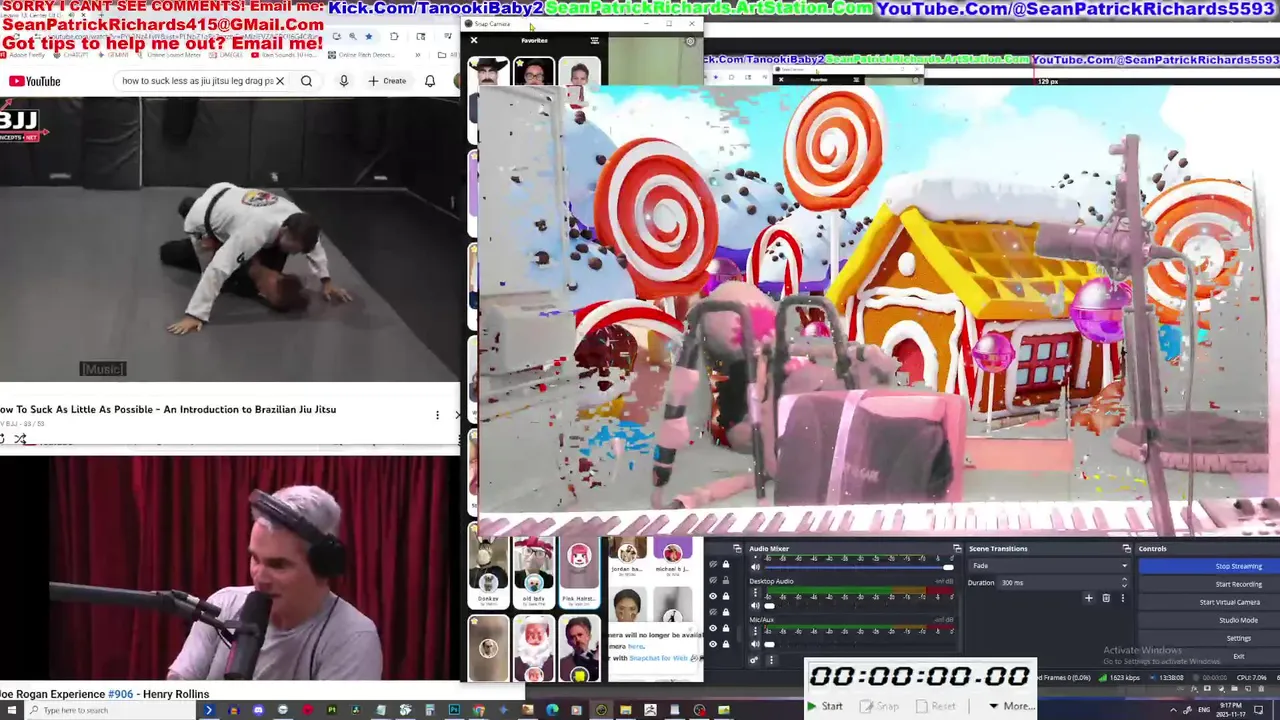Open Audio Mixer bottom three-dot menu
1280x720 pixels.
pyautogui.click(x=771, y=660)
